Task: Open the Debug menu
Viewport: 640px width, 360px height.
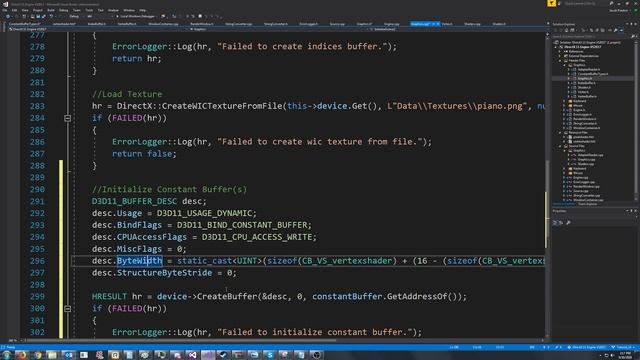Action: pyautogui.click(x=63, y=10)
